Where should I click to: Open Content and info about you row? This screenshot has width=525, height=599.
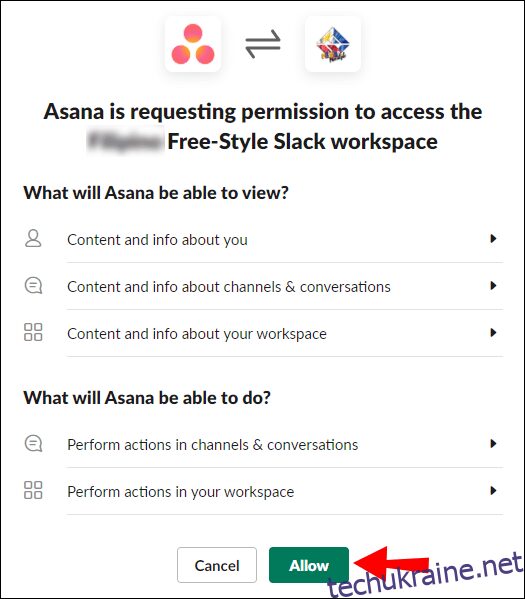(x=264, y=240)
